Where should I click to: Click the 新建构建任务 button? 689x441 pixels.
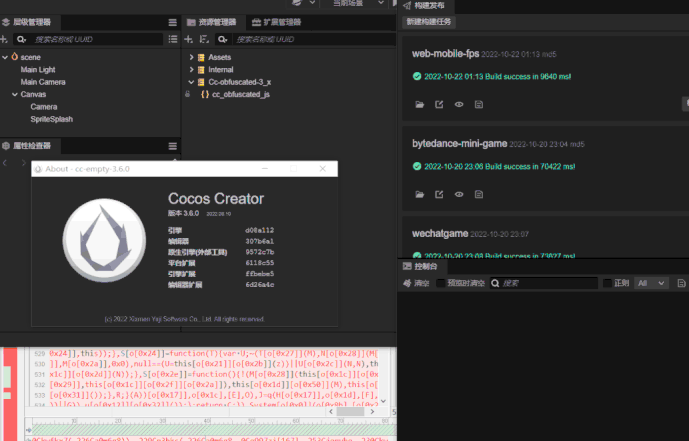coord(429,22)
